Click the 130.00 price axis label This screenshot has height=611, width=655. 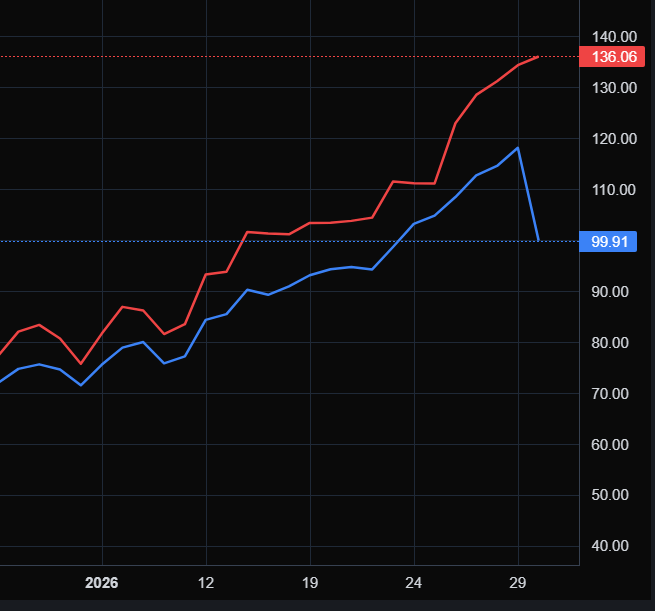(x=614, y=88)
